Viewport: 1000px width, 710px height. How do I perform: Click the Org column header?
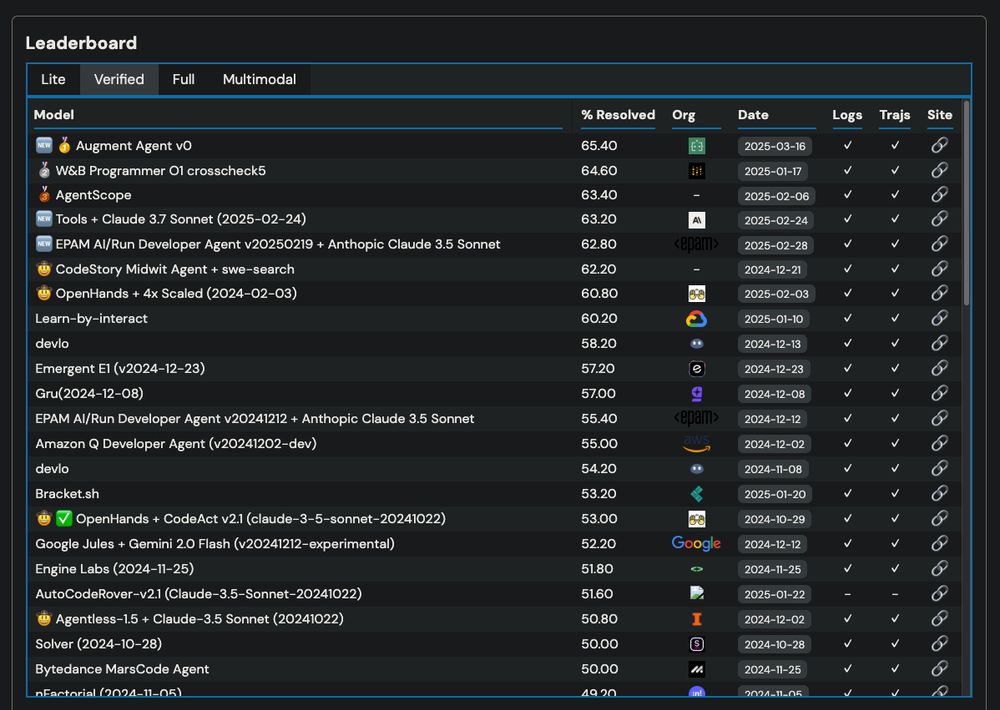tap(684, 115)
